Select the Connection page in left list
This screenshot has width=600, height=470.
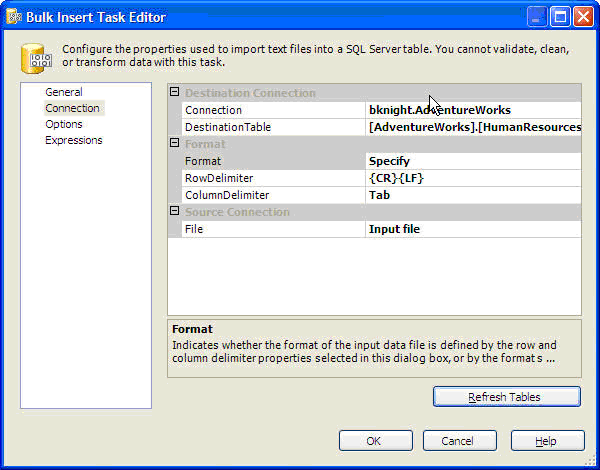72,108
